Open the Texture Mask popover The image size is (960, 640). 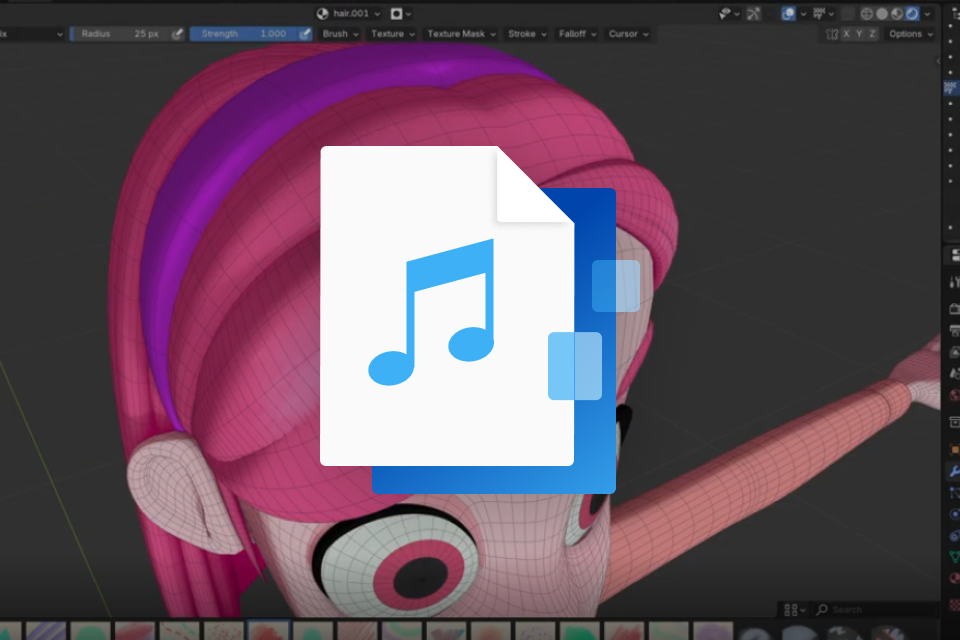point(461,34)
